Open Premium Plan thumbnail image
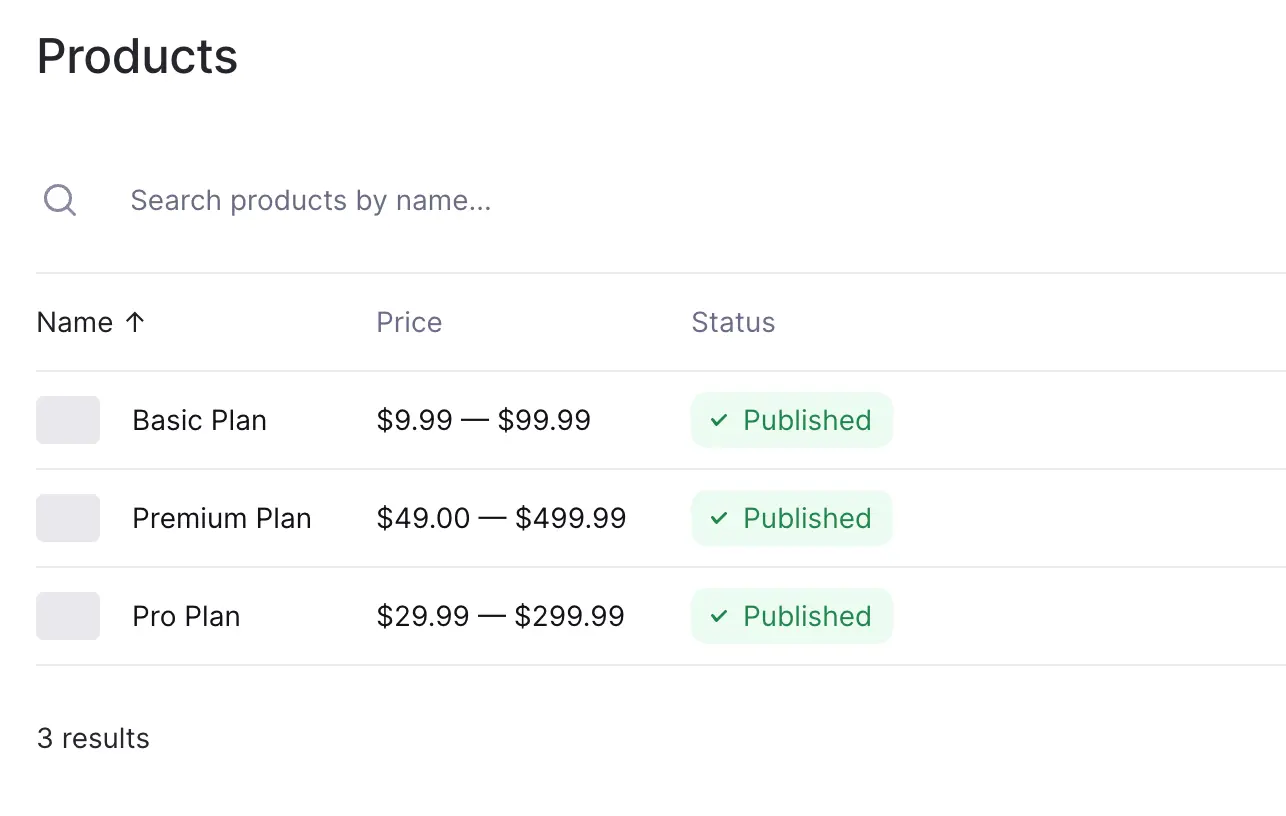 point(68,518)
